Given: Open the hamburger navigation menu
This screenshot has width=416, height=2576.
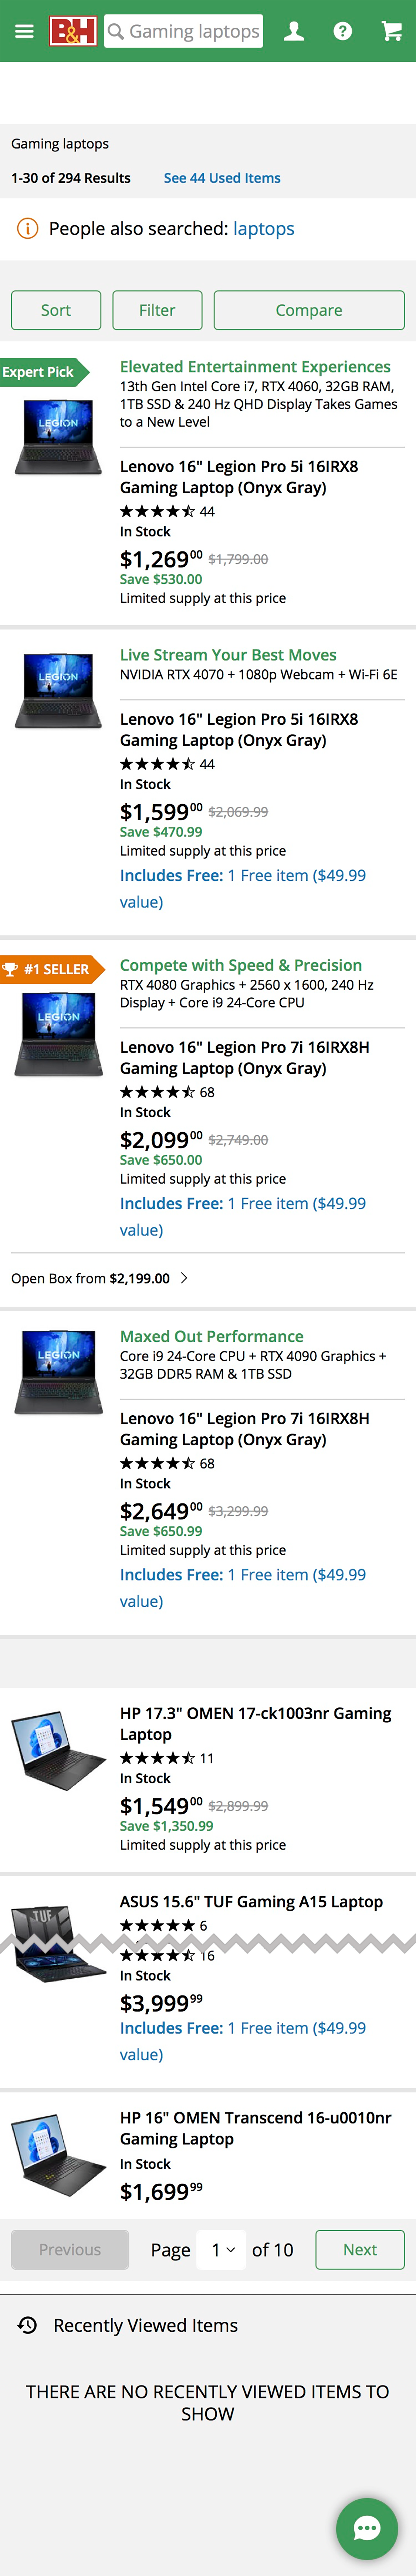Looking at the screenshot, I should coord(24,31).
